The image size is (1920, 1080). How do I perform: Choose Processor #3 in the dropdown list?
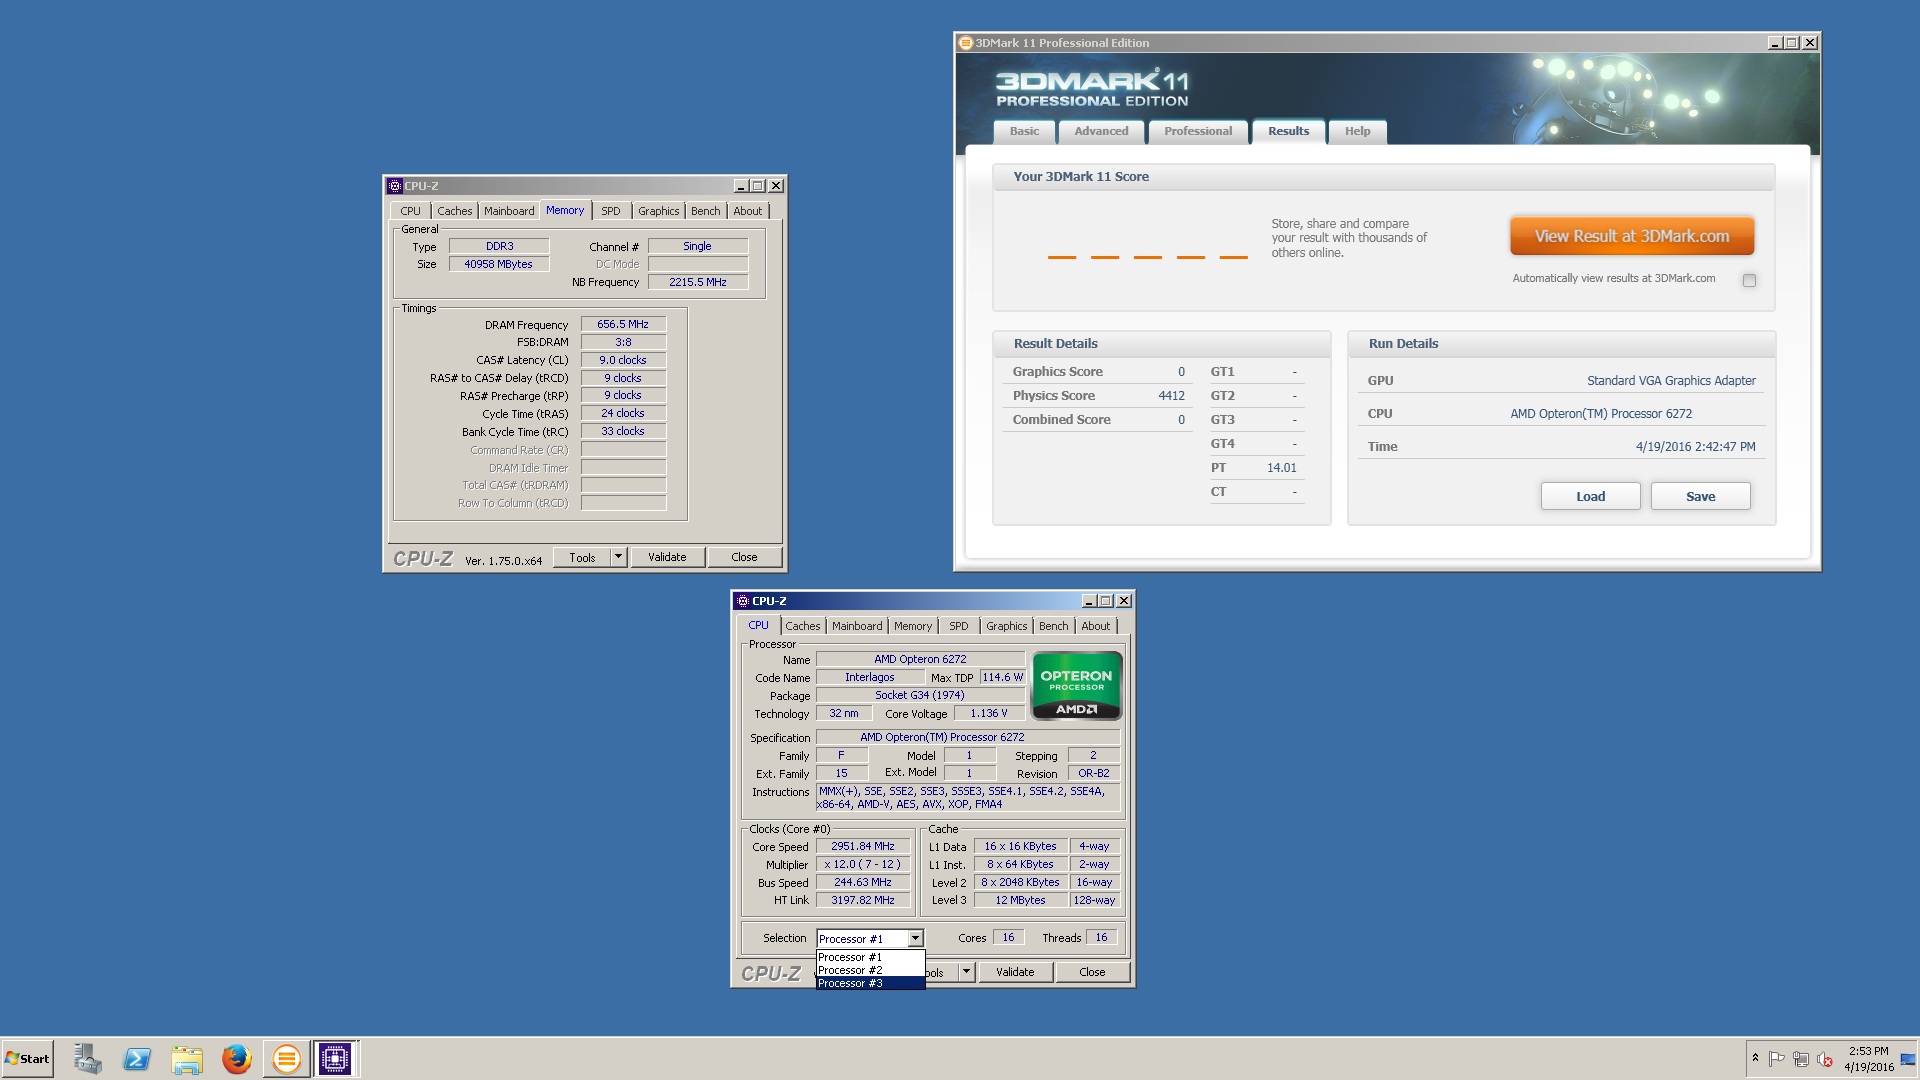[870, 983]
